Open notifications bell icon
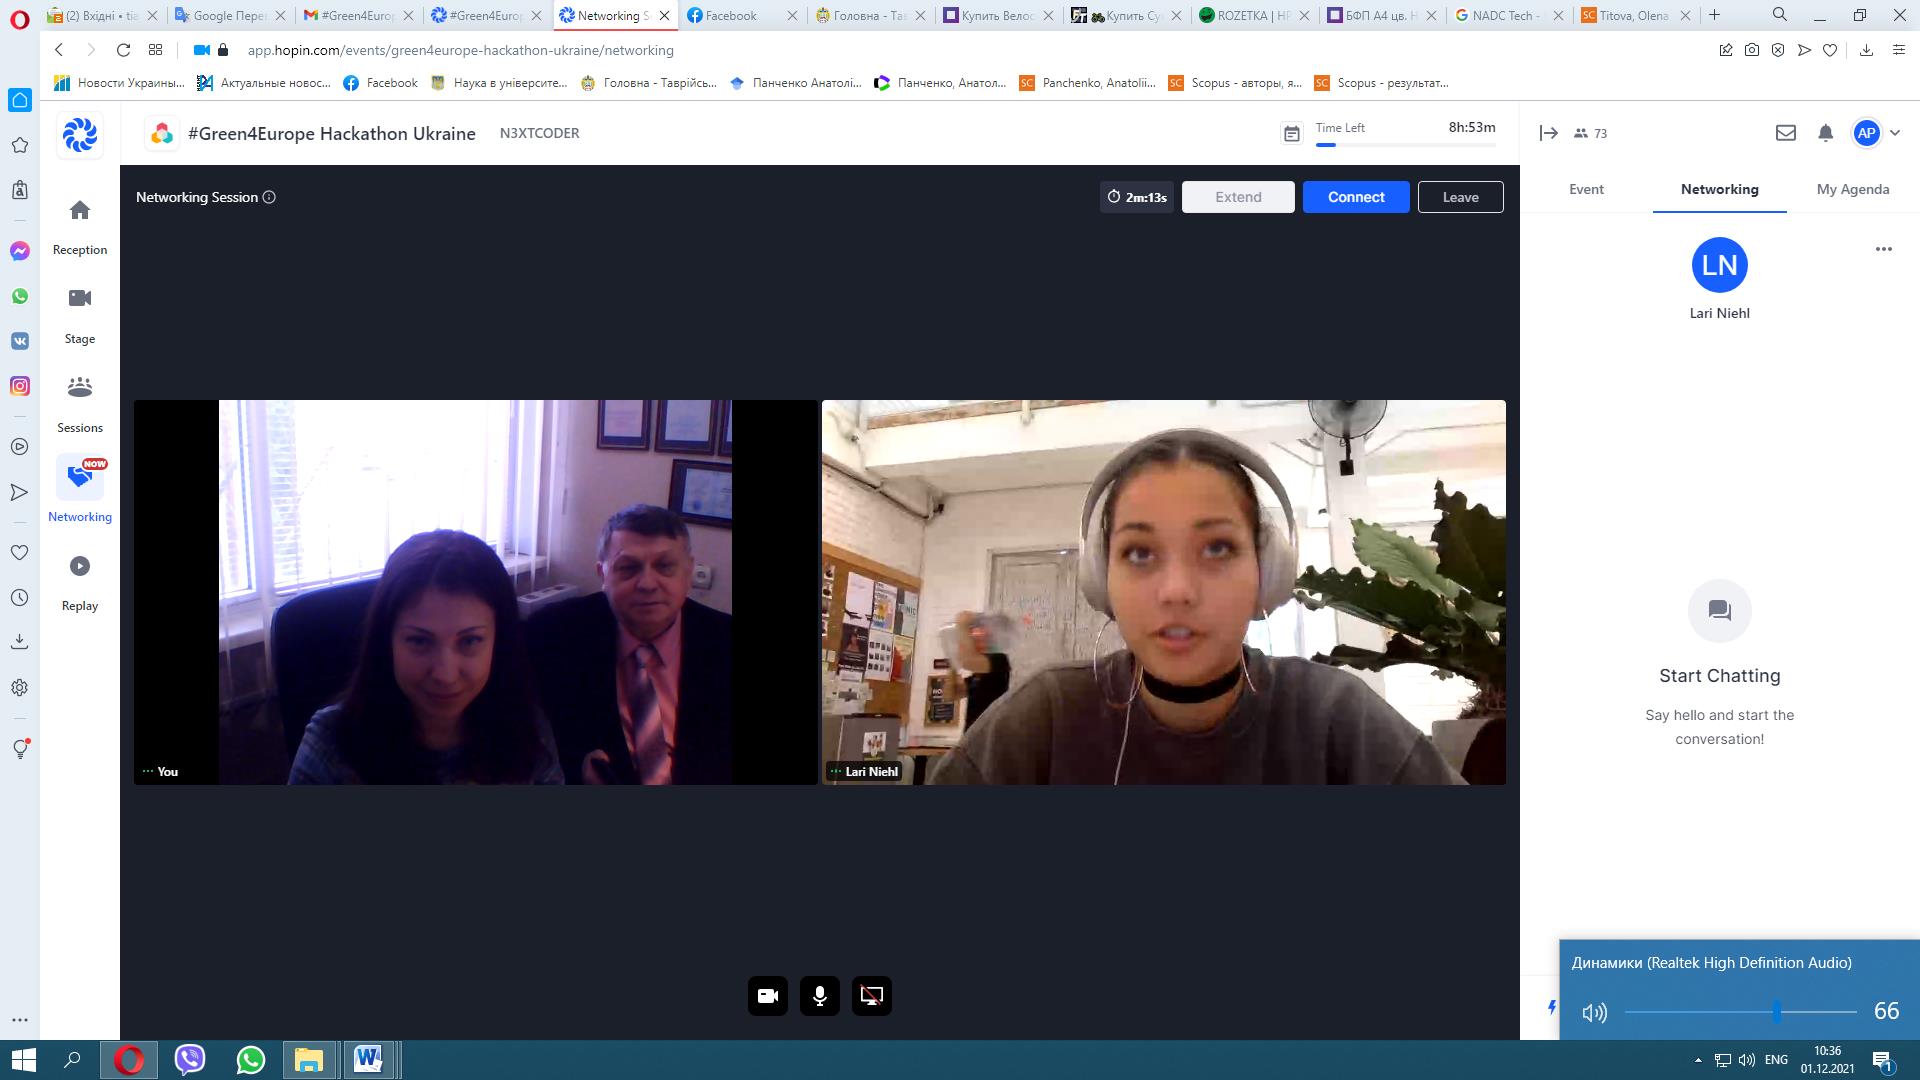Screen dimensions: 1920x1080 tap(1825, 133)
